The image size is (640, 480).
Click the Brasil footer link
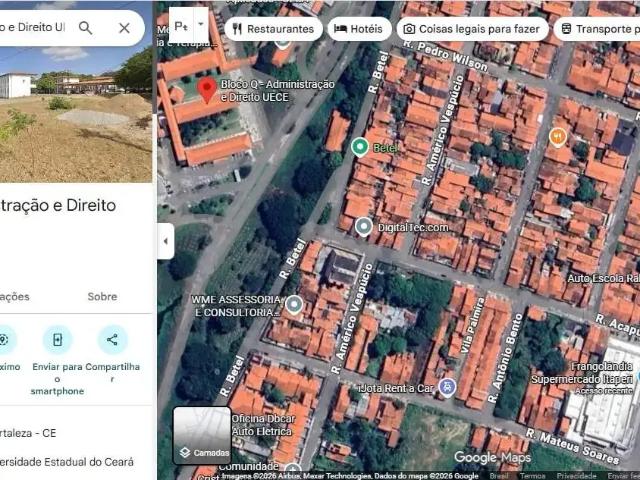coord(499,476)
